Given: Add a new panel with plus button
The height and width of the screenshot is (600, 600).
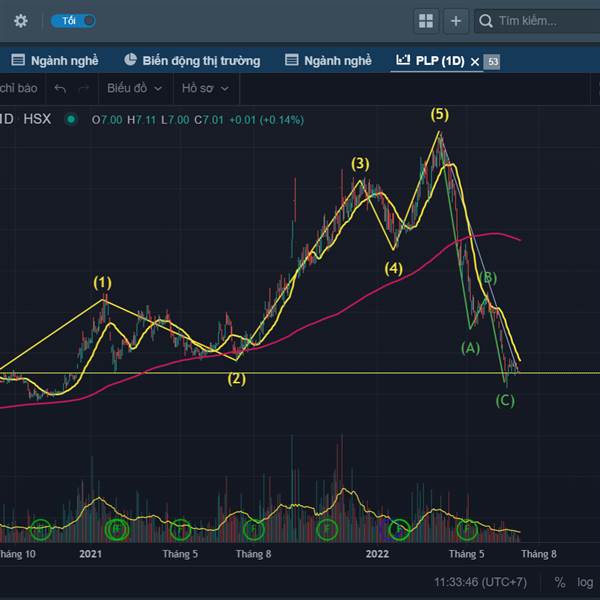Looking at the screenshot, I should 456,21.
